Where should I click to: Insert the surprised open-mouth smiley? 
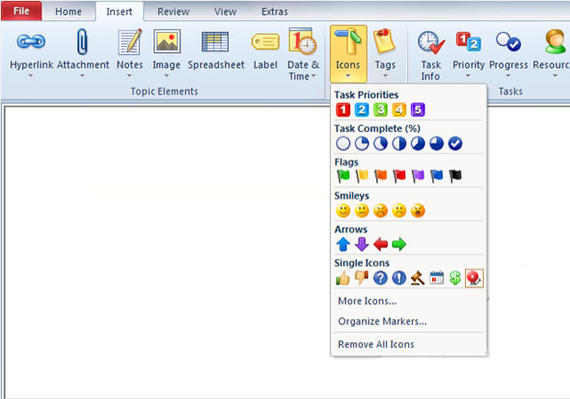418,211
